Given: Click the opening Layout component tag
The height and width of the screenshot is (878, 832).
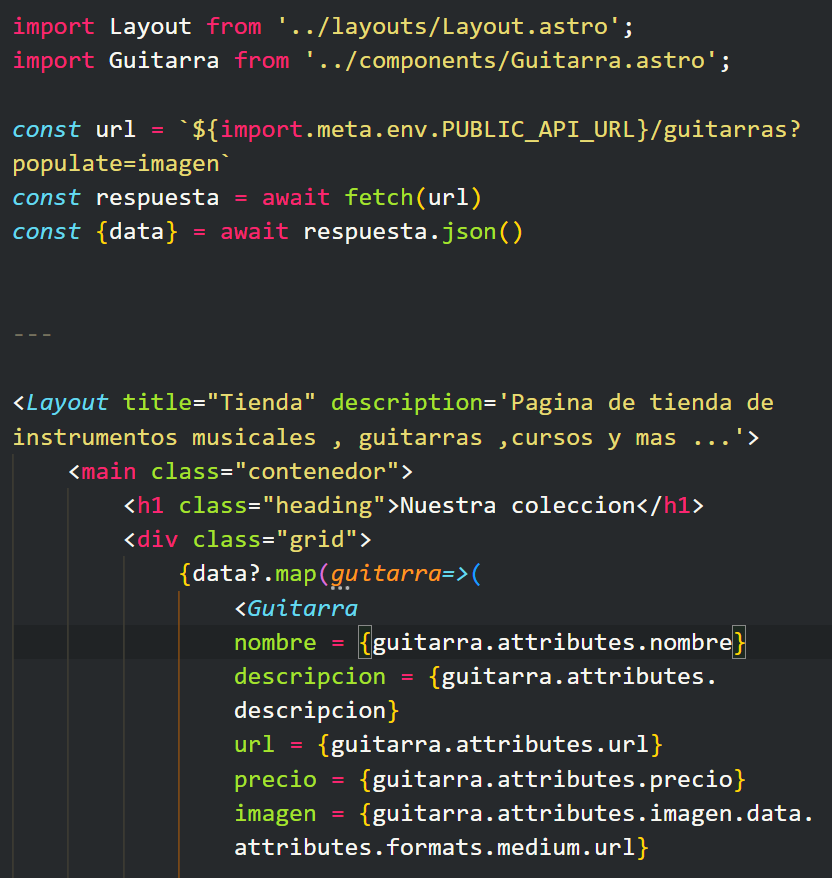Looking at the screenshot, I should (x=67, y=403).
